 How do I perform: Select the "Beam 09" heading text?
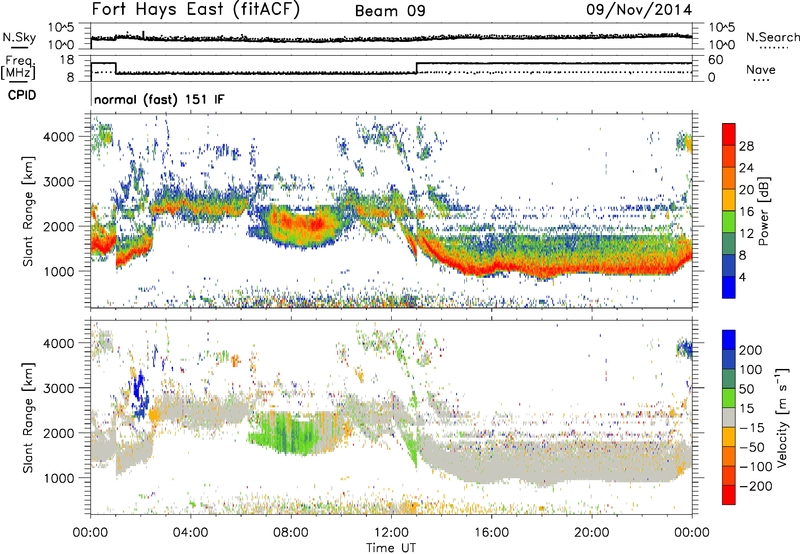pyautogui.click(x=390, y=11)
